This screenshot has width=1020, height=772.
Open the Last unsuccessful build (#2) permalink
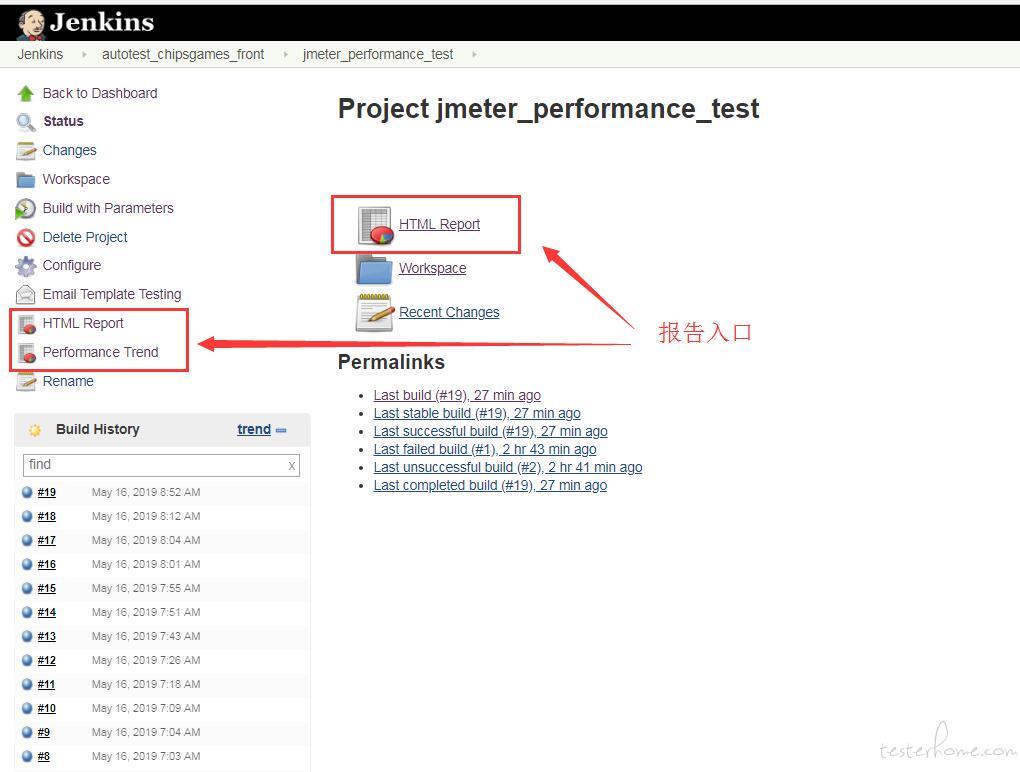pos(508,468)
